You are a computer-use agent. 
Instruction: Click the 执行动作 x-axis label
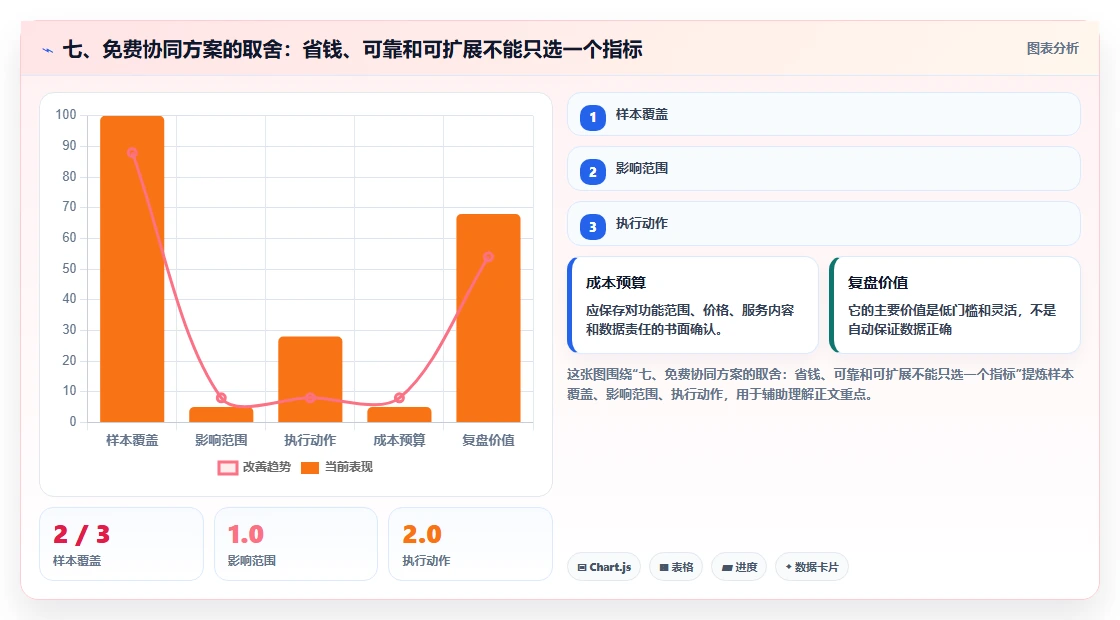click(310, 441)
